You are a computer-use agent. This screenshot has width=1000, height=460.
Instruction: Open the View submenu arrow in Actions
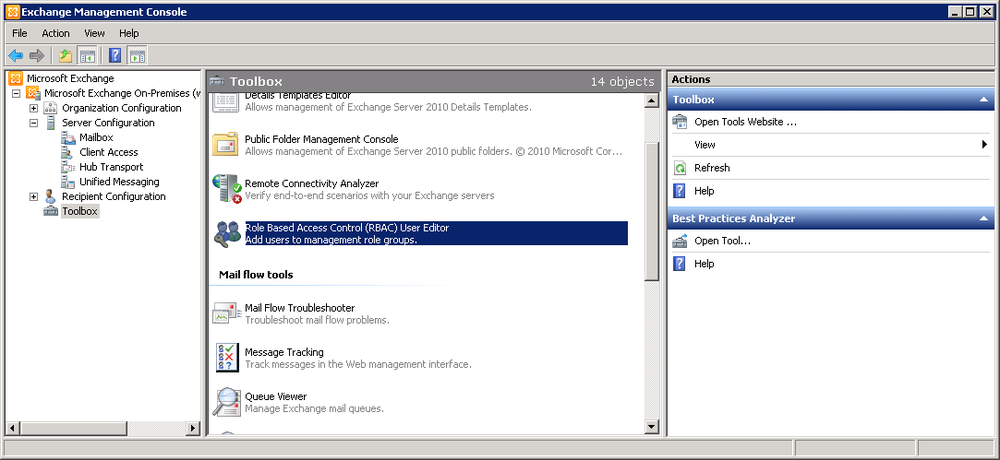pyautogui.click(x=985, y=145)
